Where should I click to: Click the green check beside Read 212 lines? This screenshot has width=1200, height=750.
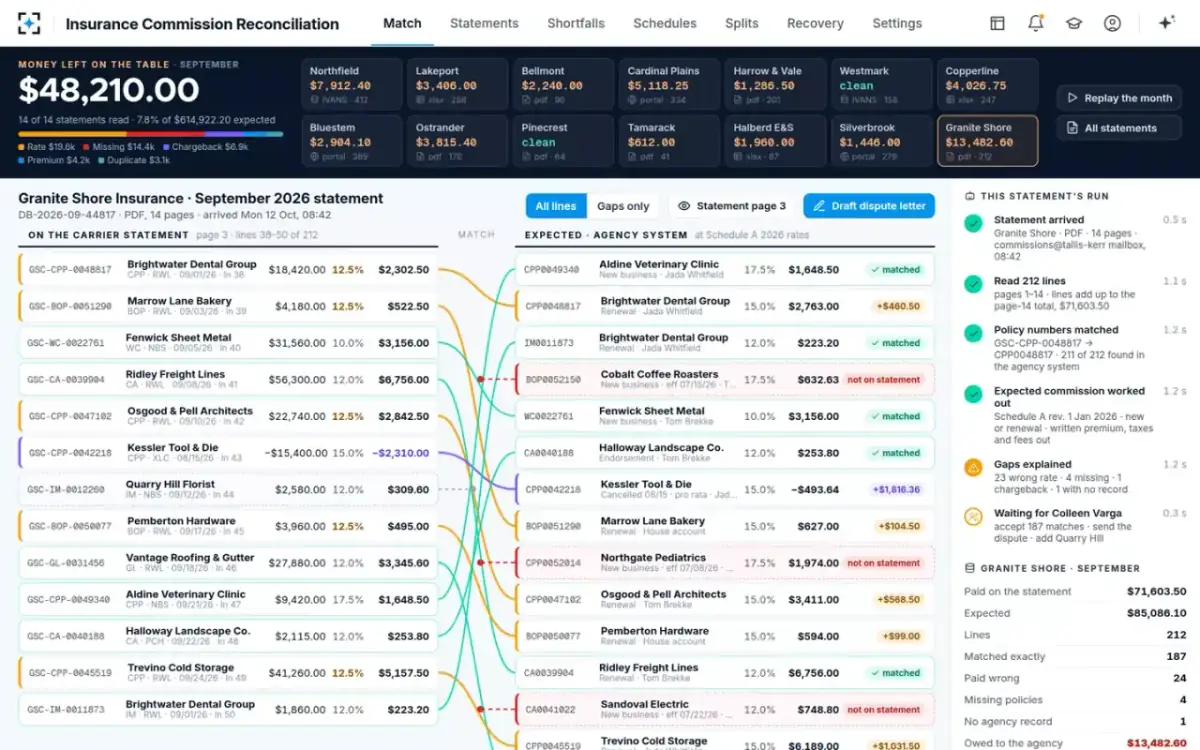click(x=973, y=285)
